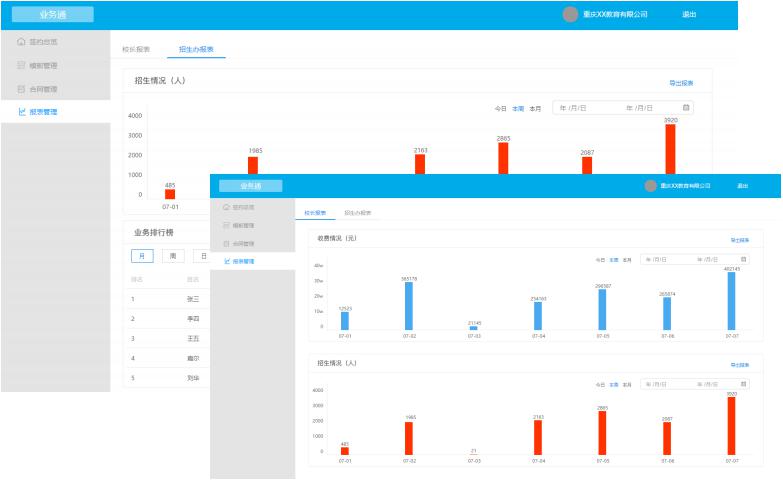Open calendar icon in back window date range
The width and height of the screenshot is (783, 480).
pos(686,107)
